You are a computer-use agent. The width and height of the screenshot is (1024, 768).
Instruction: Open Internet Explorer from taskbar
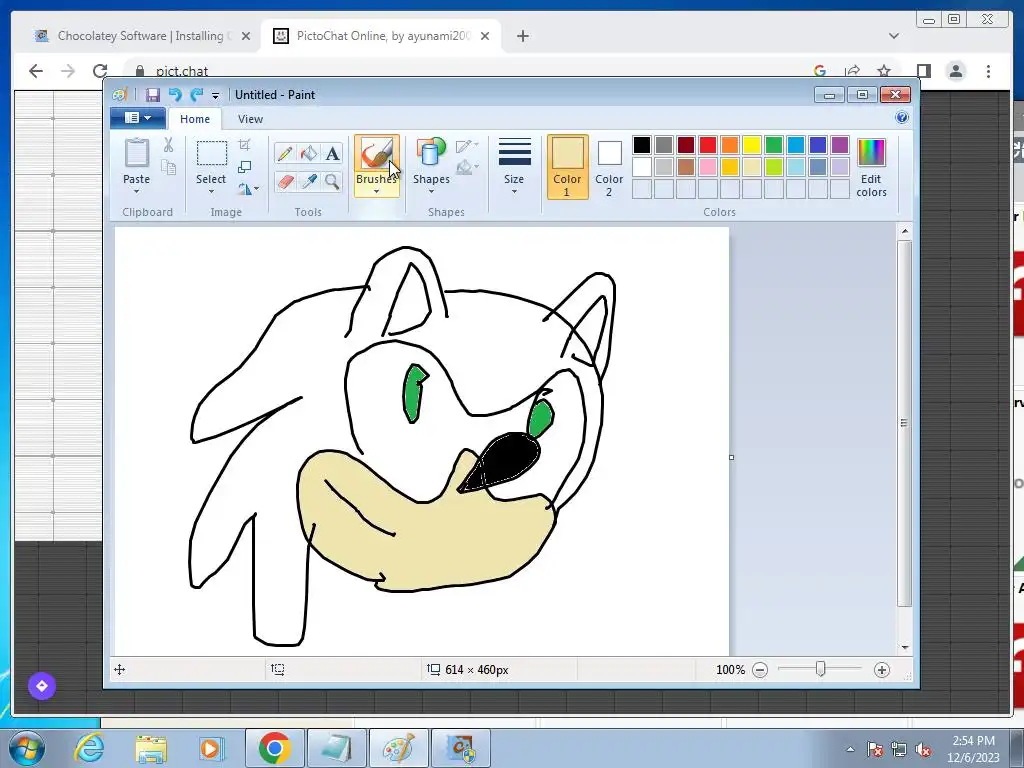coord(89,748)
